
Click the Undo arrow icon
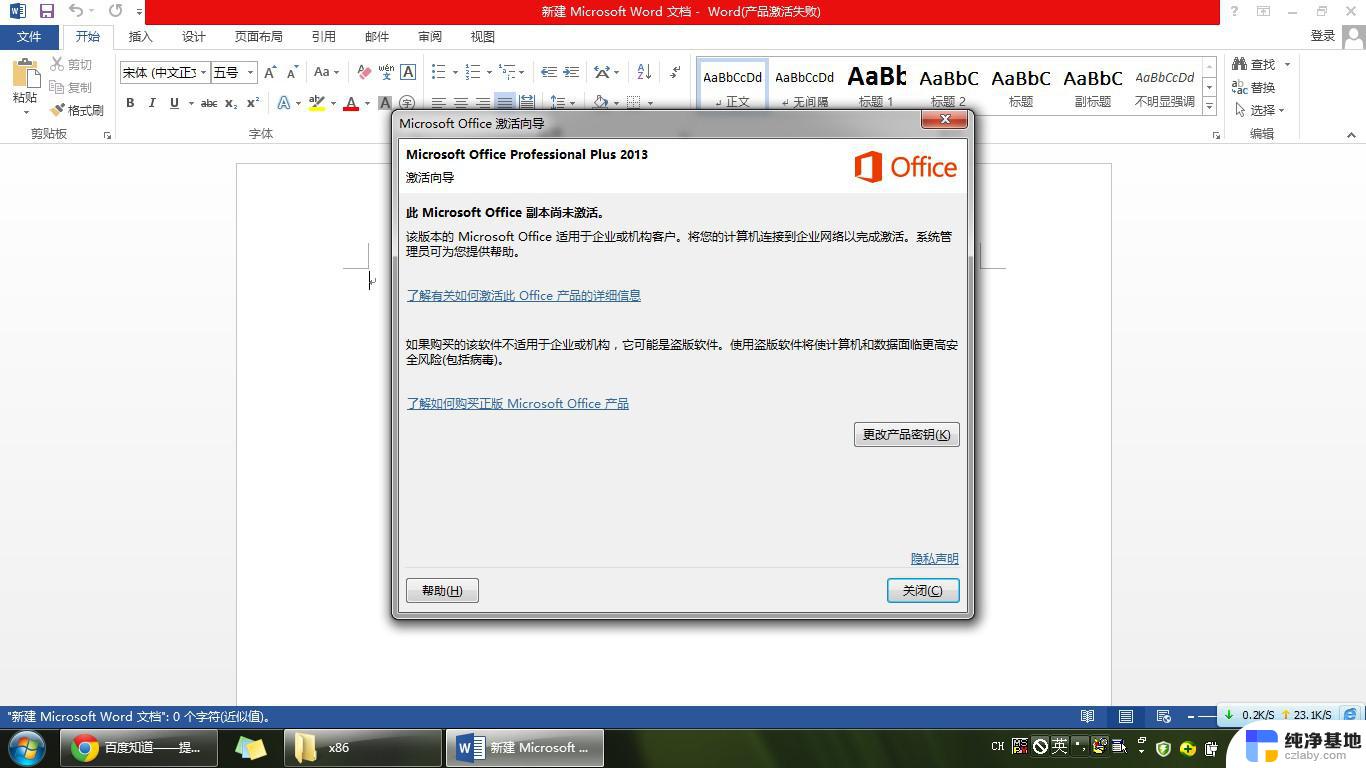(76, 11)
